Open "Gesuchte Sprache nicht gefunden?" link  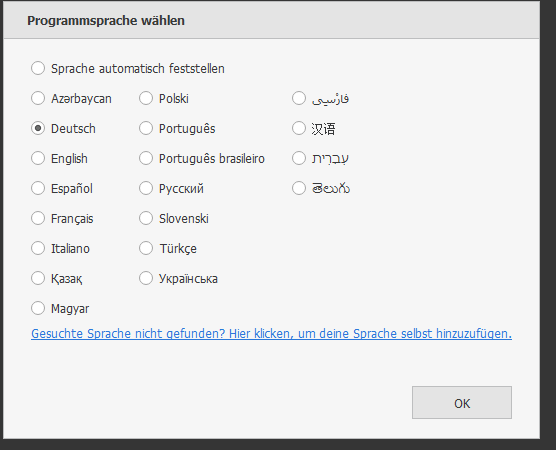coord(271,334)
